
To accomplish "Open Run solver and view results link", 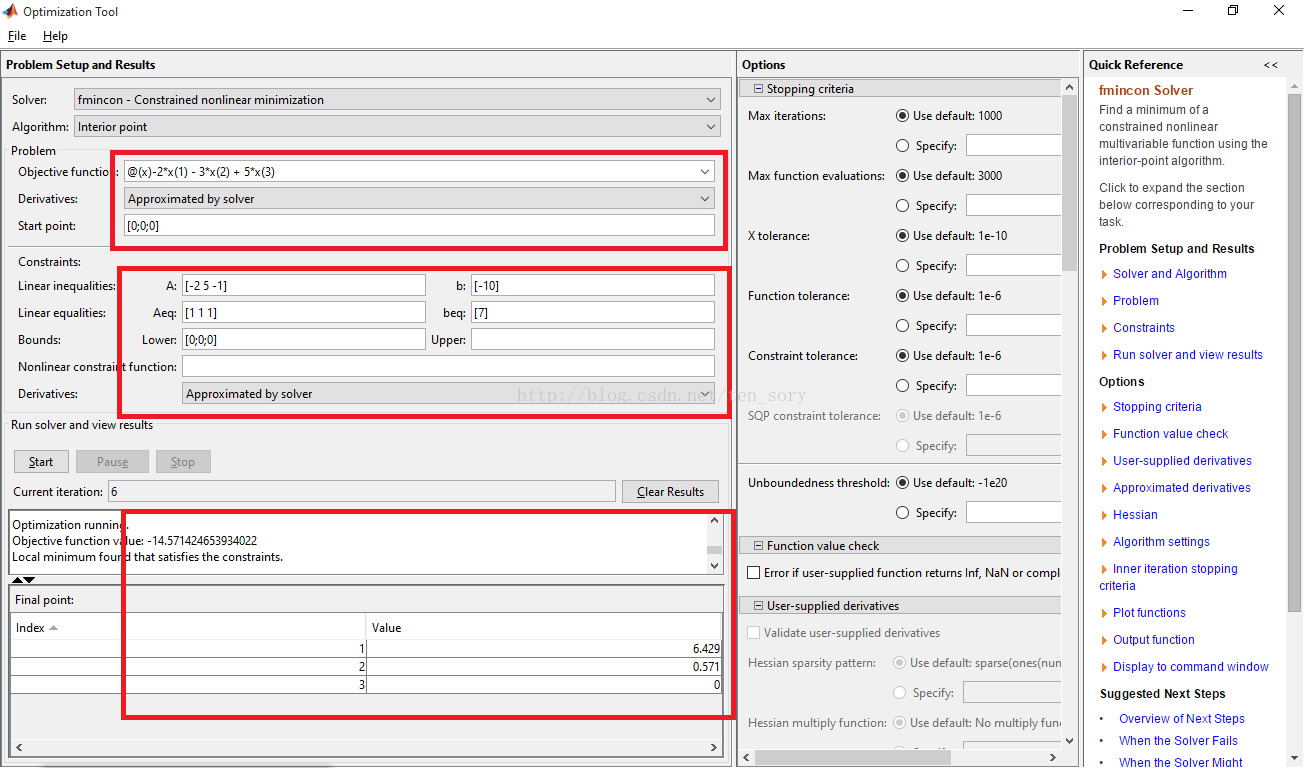I will [1188, 355].
